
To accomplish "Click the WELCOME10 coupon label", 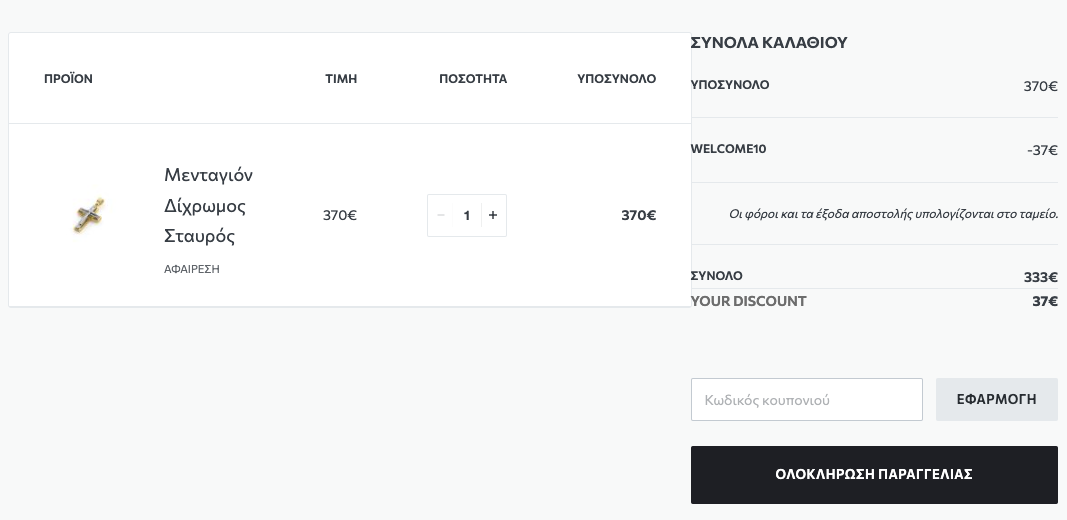I will pos(728,149).
